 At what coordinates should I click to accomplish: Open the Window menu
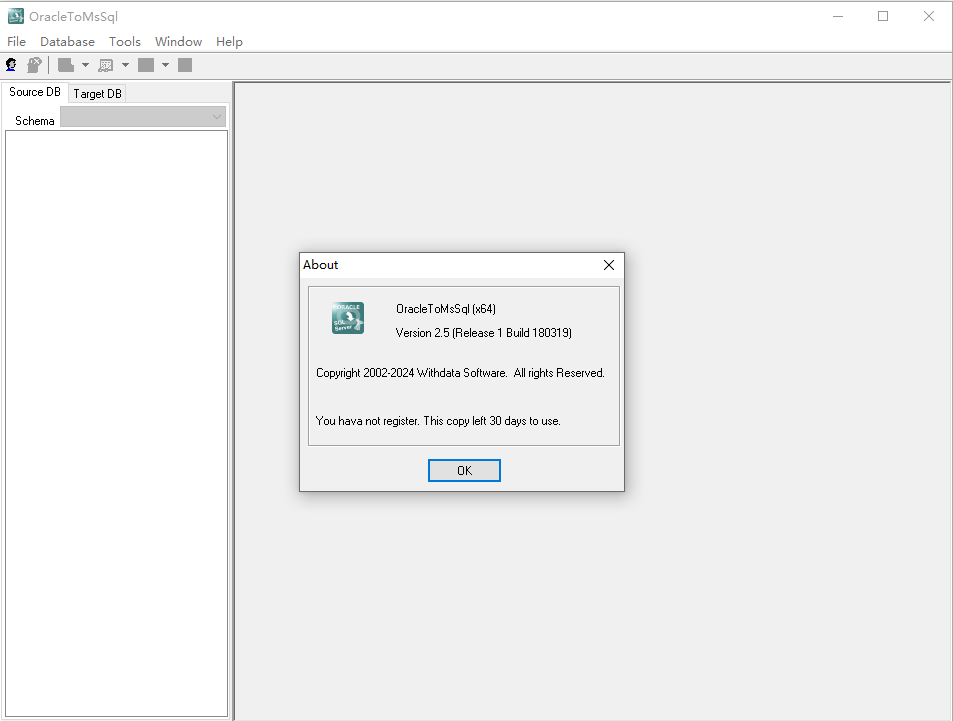[x=178, y=42]
